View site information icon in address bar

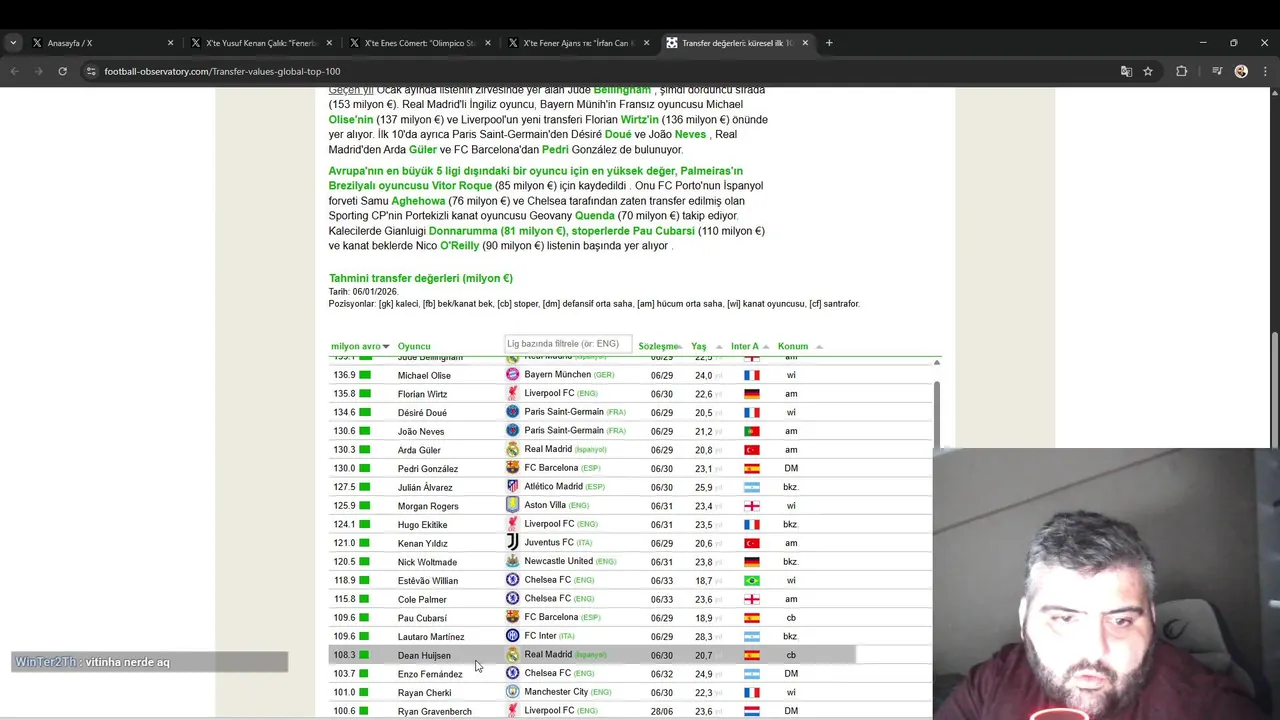pyautogui.click(x=91, y=71)
